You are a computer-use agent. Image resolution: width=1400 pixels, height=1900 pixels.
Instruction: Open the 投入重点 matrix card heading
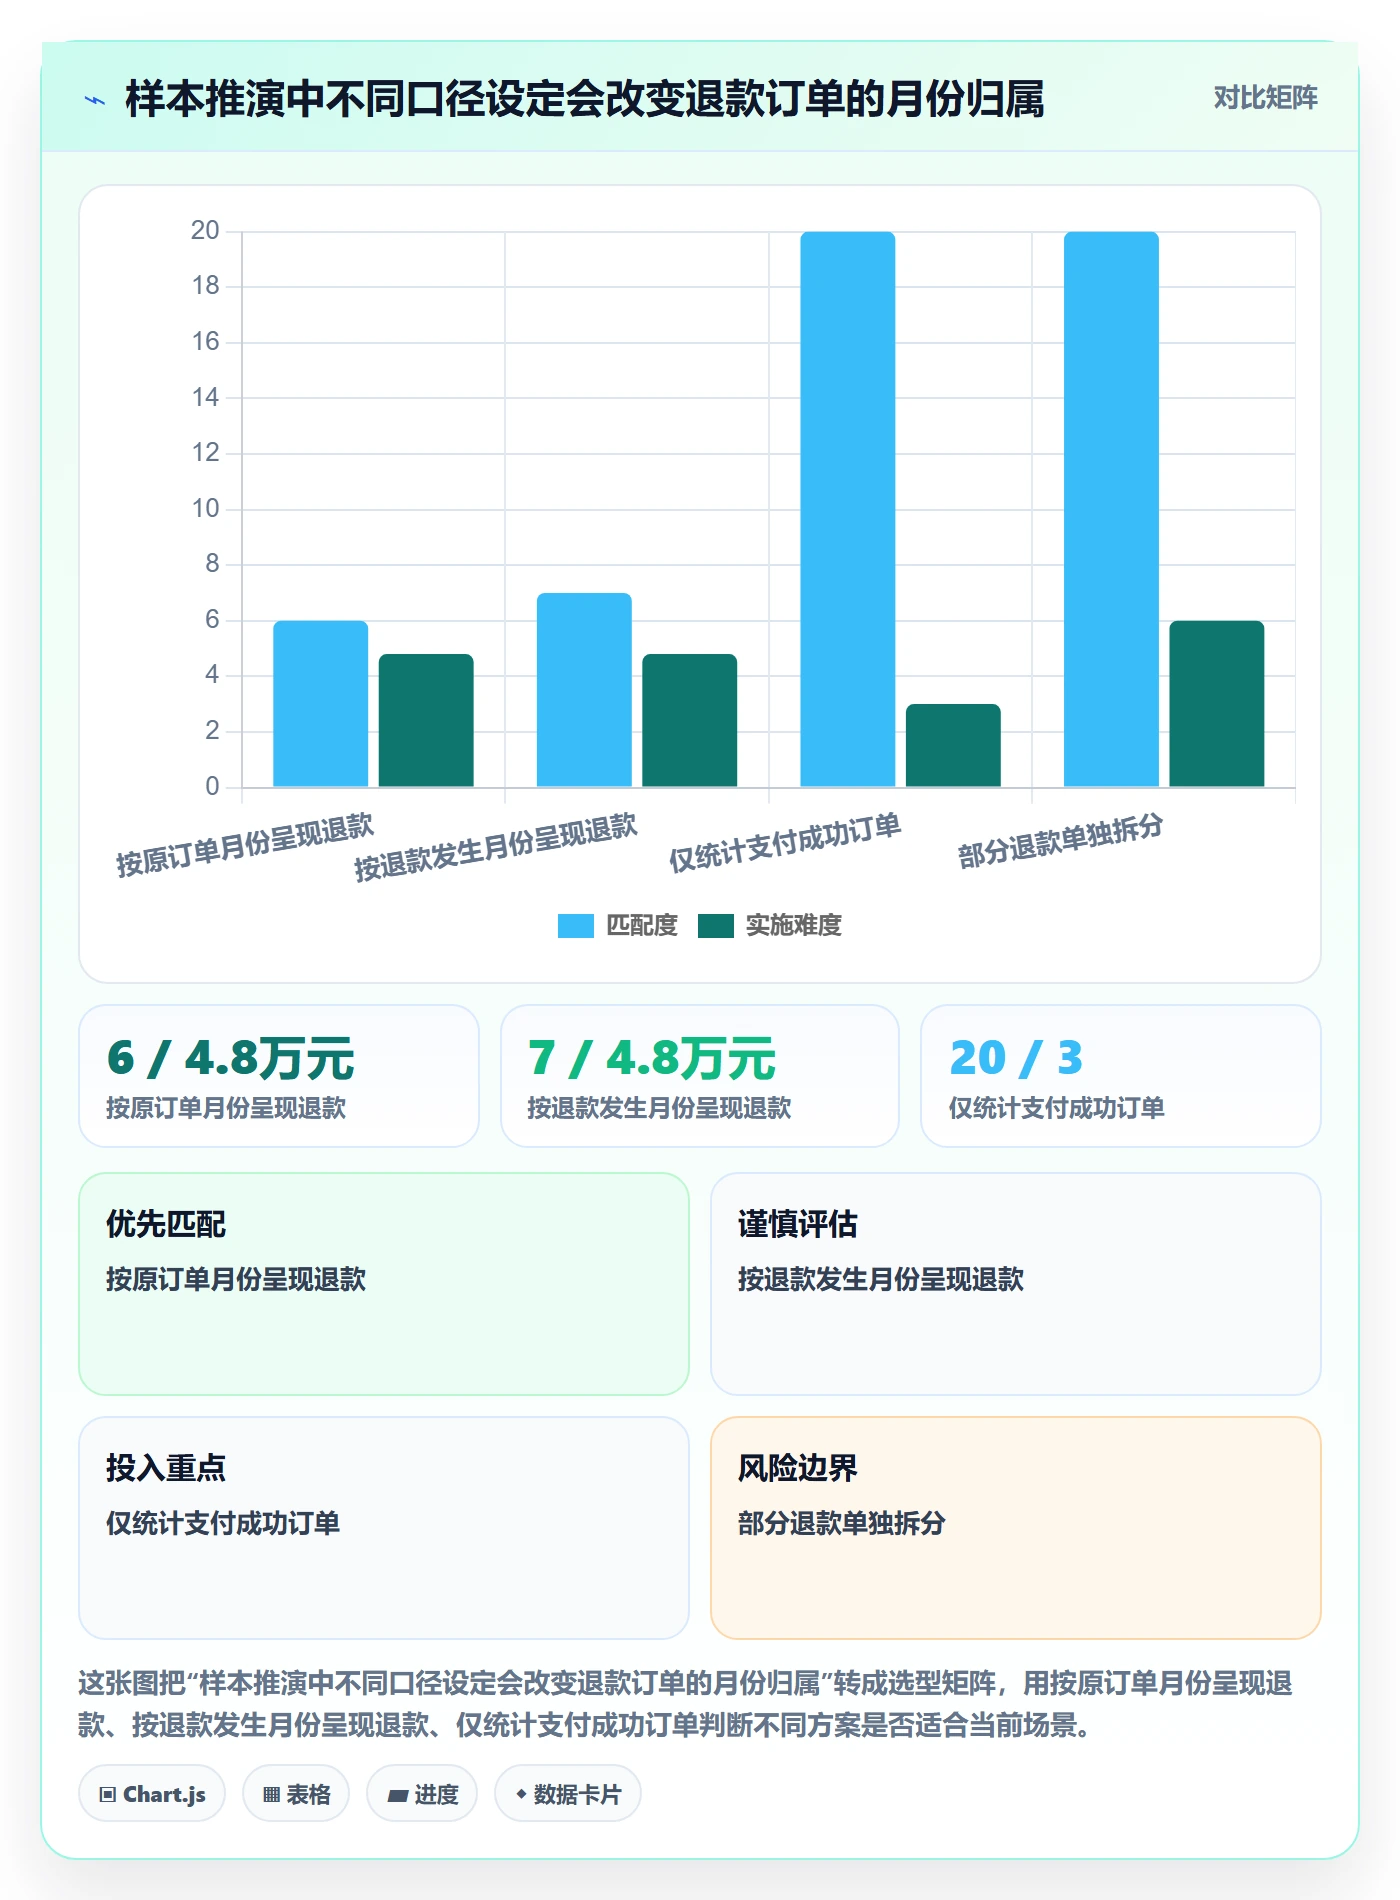tap(166, 1468)
